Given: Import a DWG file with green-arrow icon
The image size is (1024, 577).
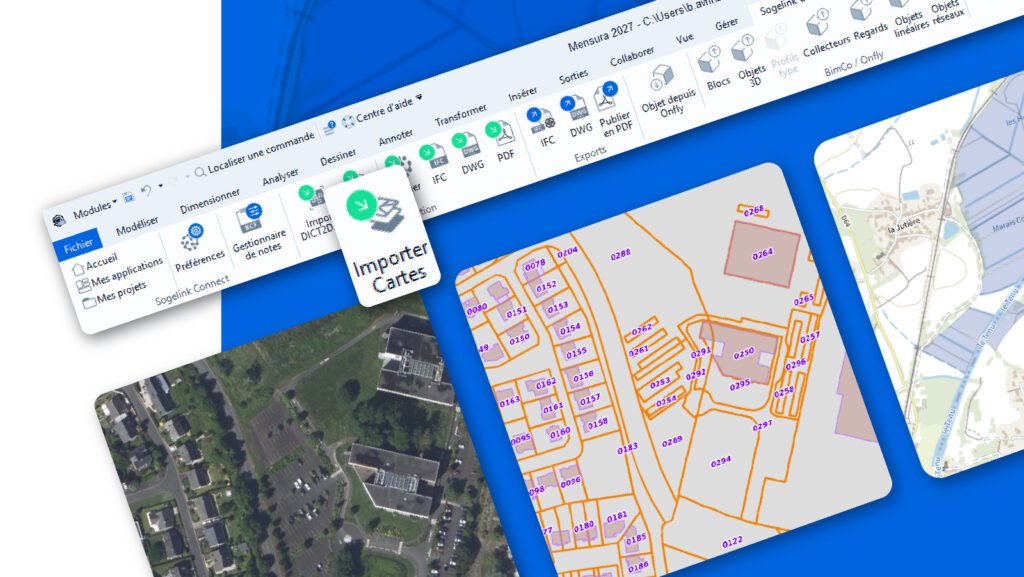Looking at the screenshot, I should click(x=466, y=145).
